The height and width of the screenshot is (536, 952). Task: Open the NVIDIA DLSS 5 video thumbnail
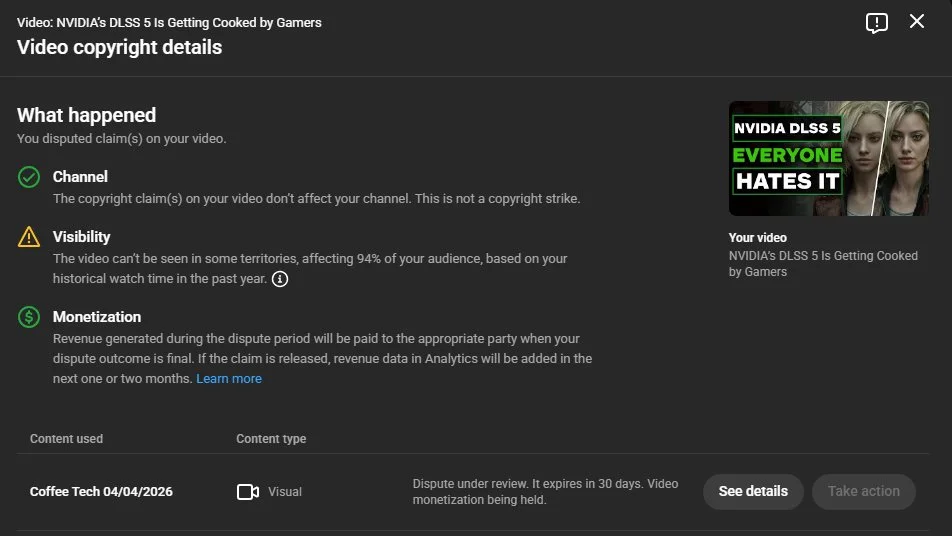[x=828, y=158]
